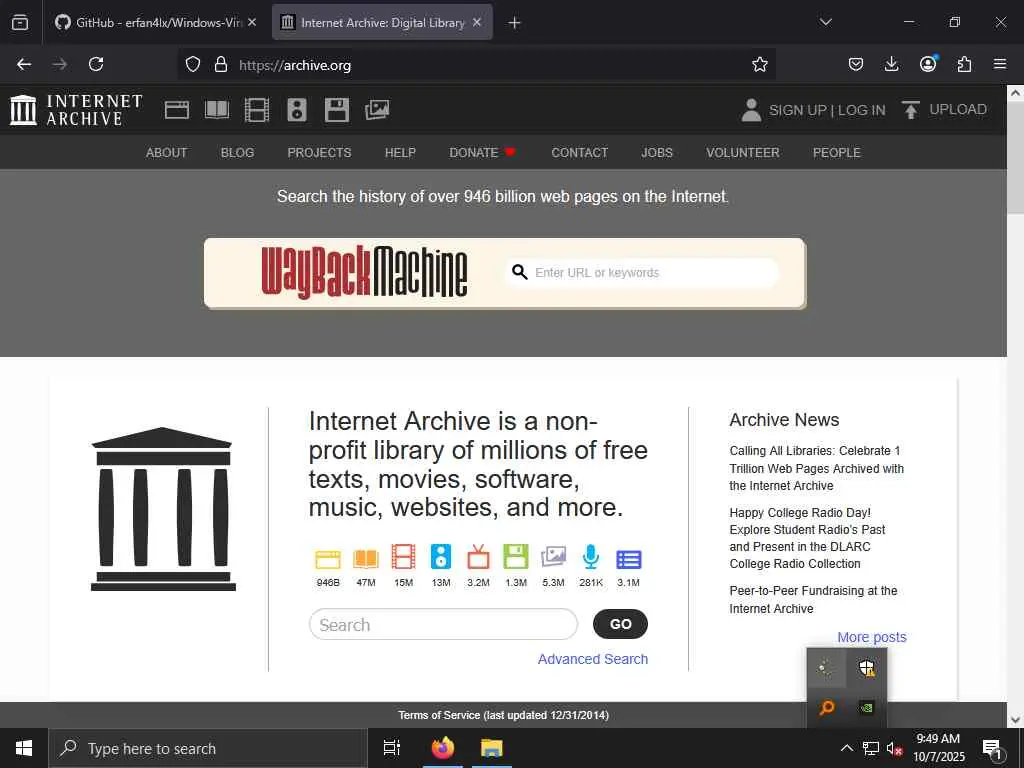
Task: Open Windows Security tray icon
Action: [x=867, y=667]
